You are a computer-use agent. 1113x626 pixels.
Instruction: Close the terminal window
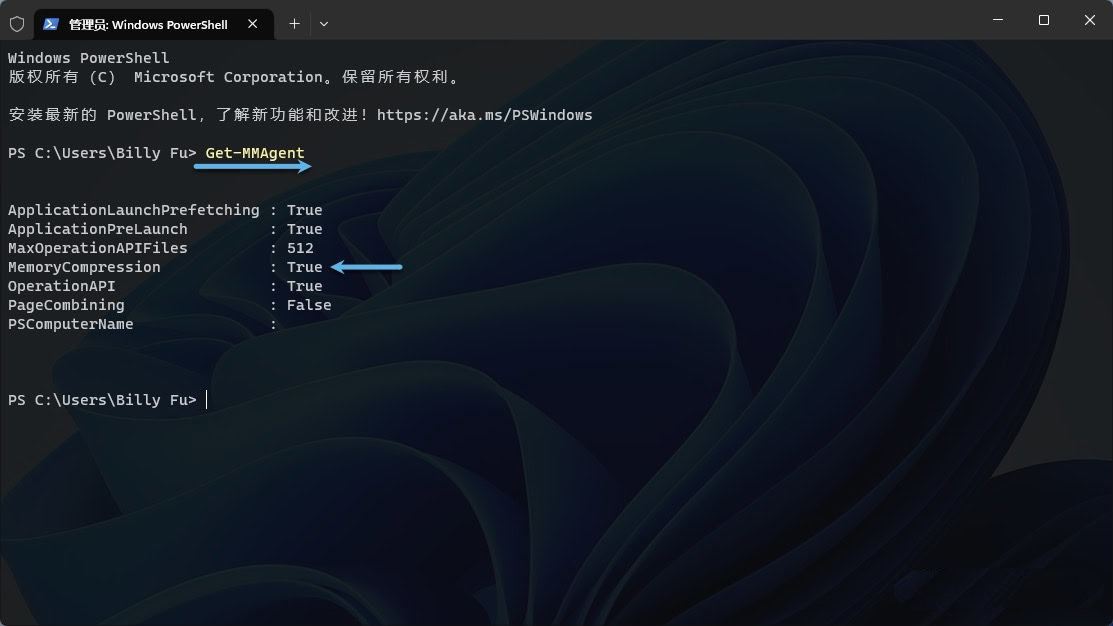pos(1090,20)
